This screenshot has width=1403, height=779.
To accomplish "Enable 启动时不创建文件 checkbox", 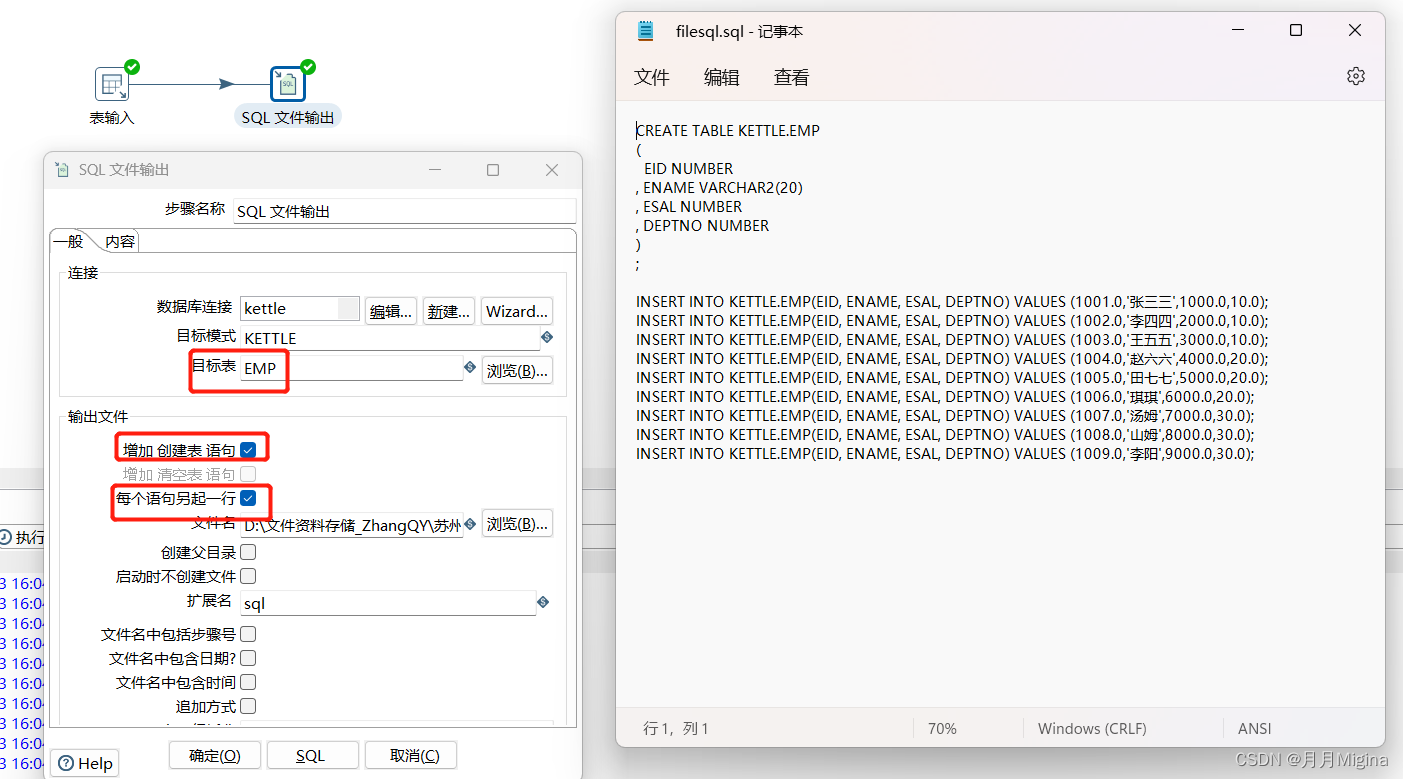I will click(x=248, y=576).
